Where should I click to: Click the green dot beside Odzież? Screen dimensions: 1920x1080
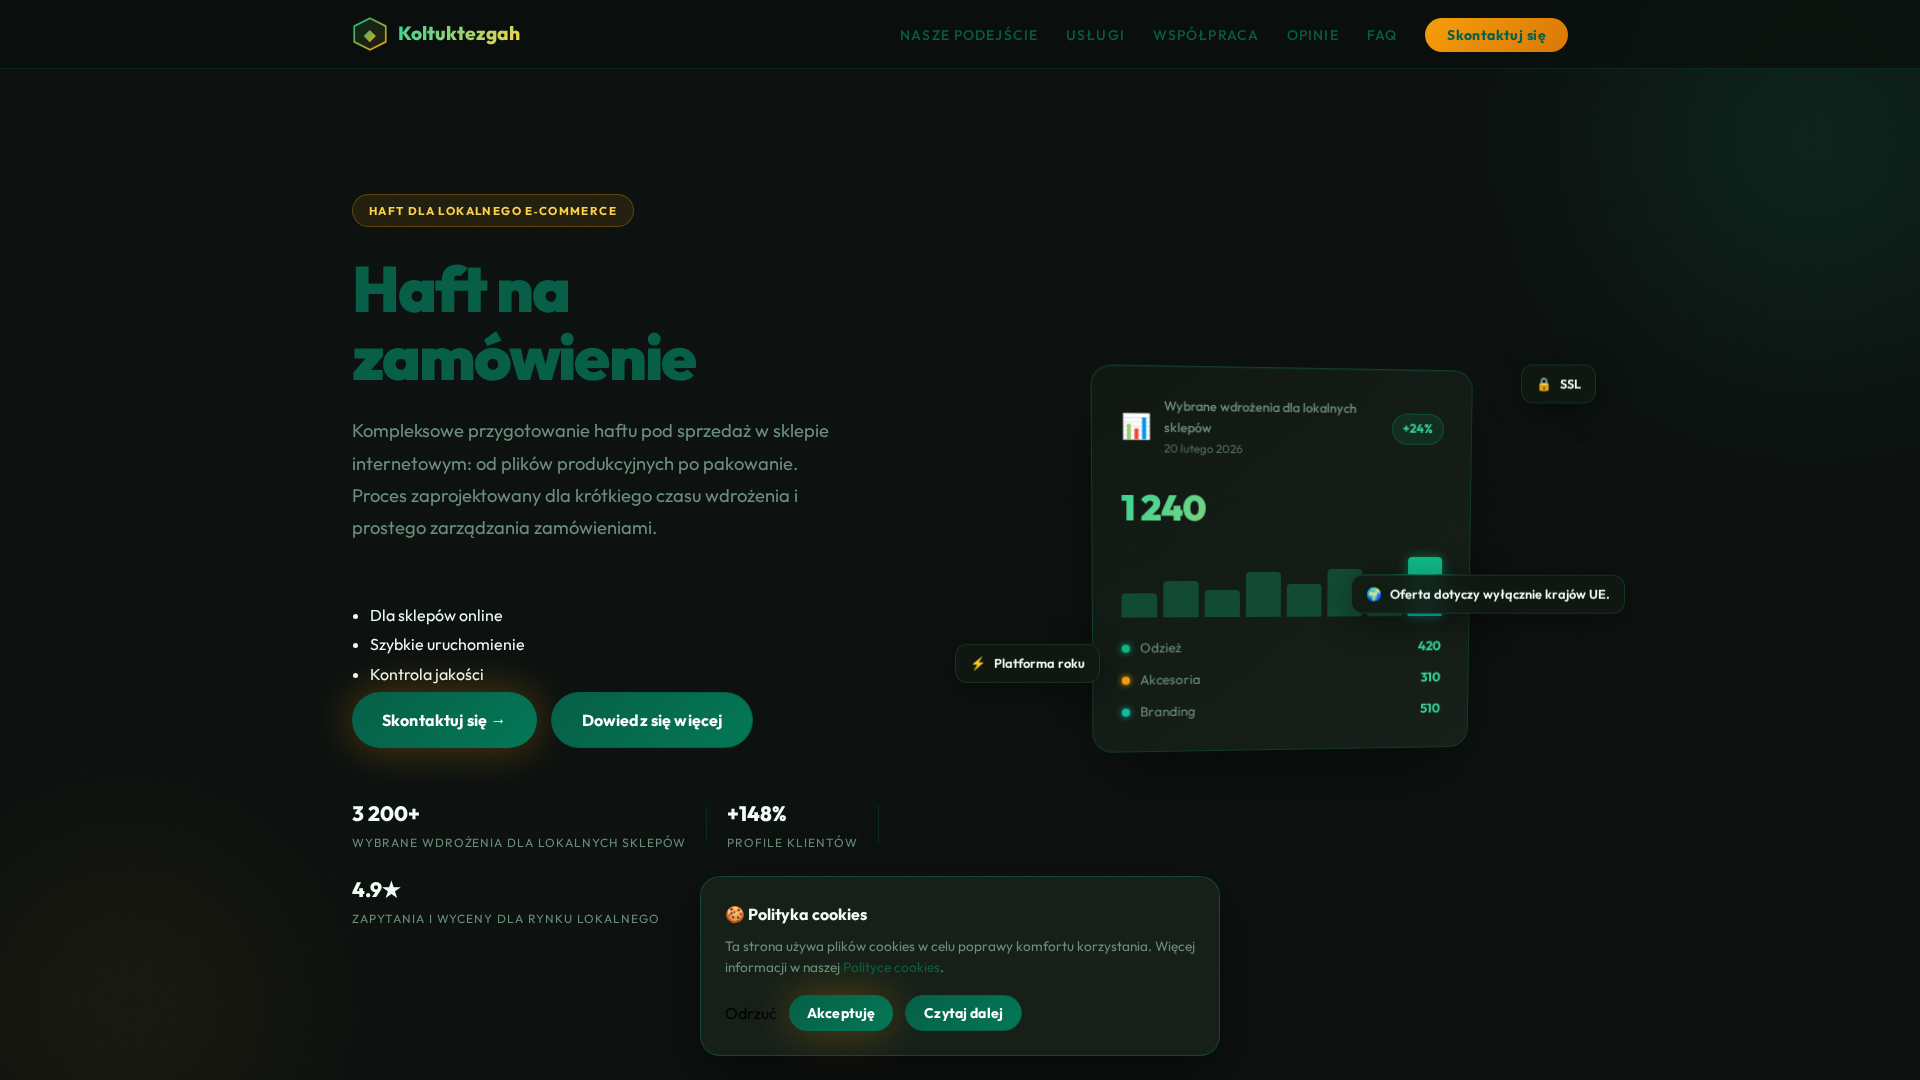coord(1126,649)
